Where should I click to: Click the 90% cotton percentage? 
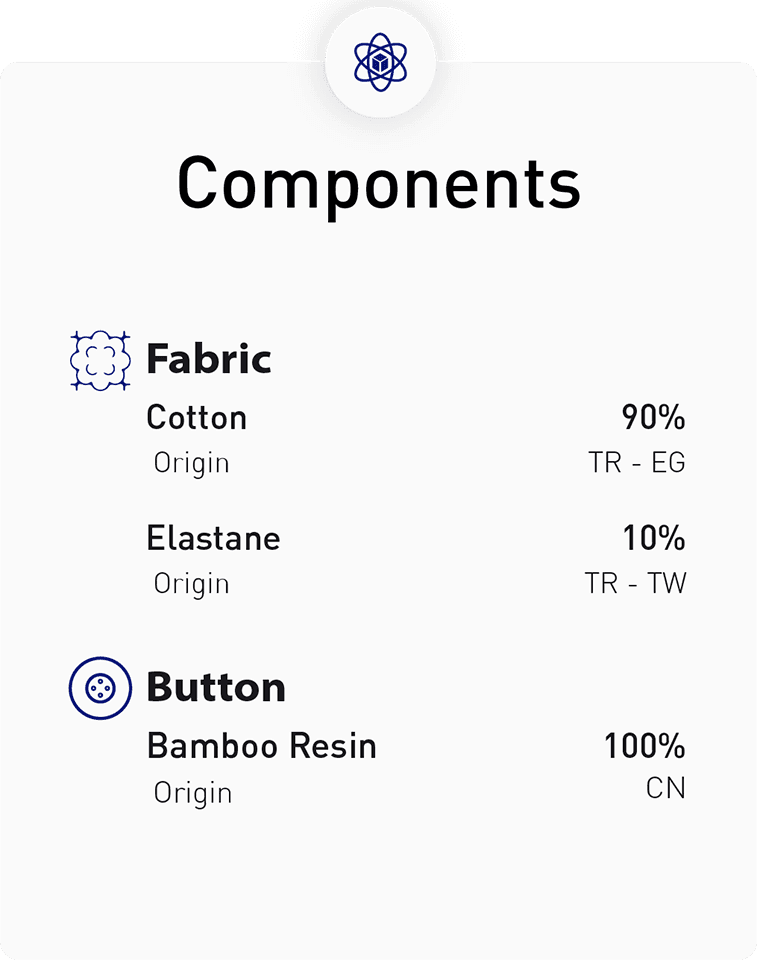click(653, 417)
